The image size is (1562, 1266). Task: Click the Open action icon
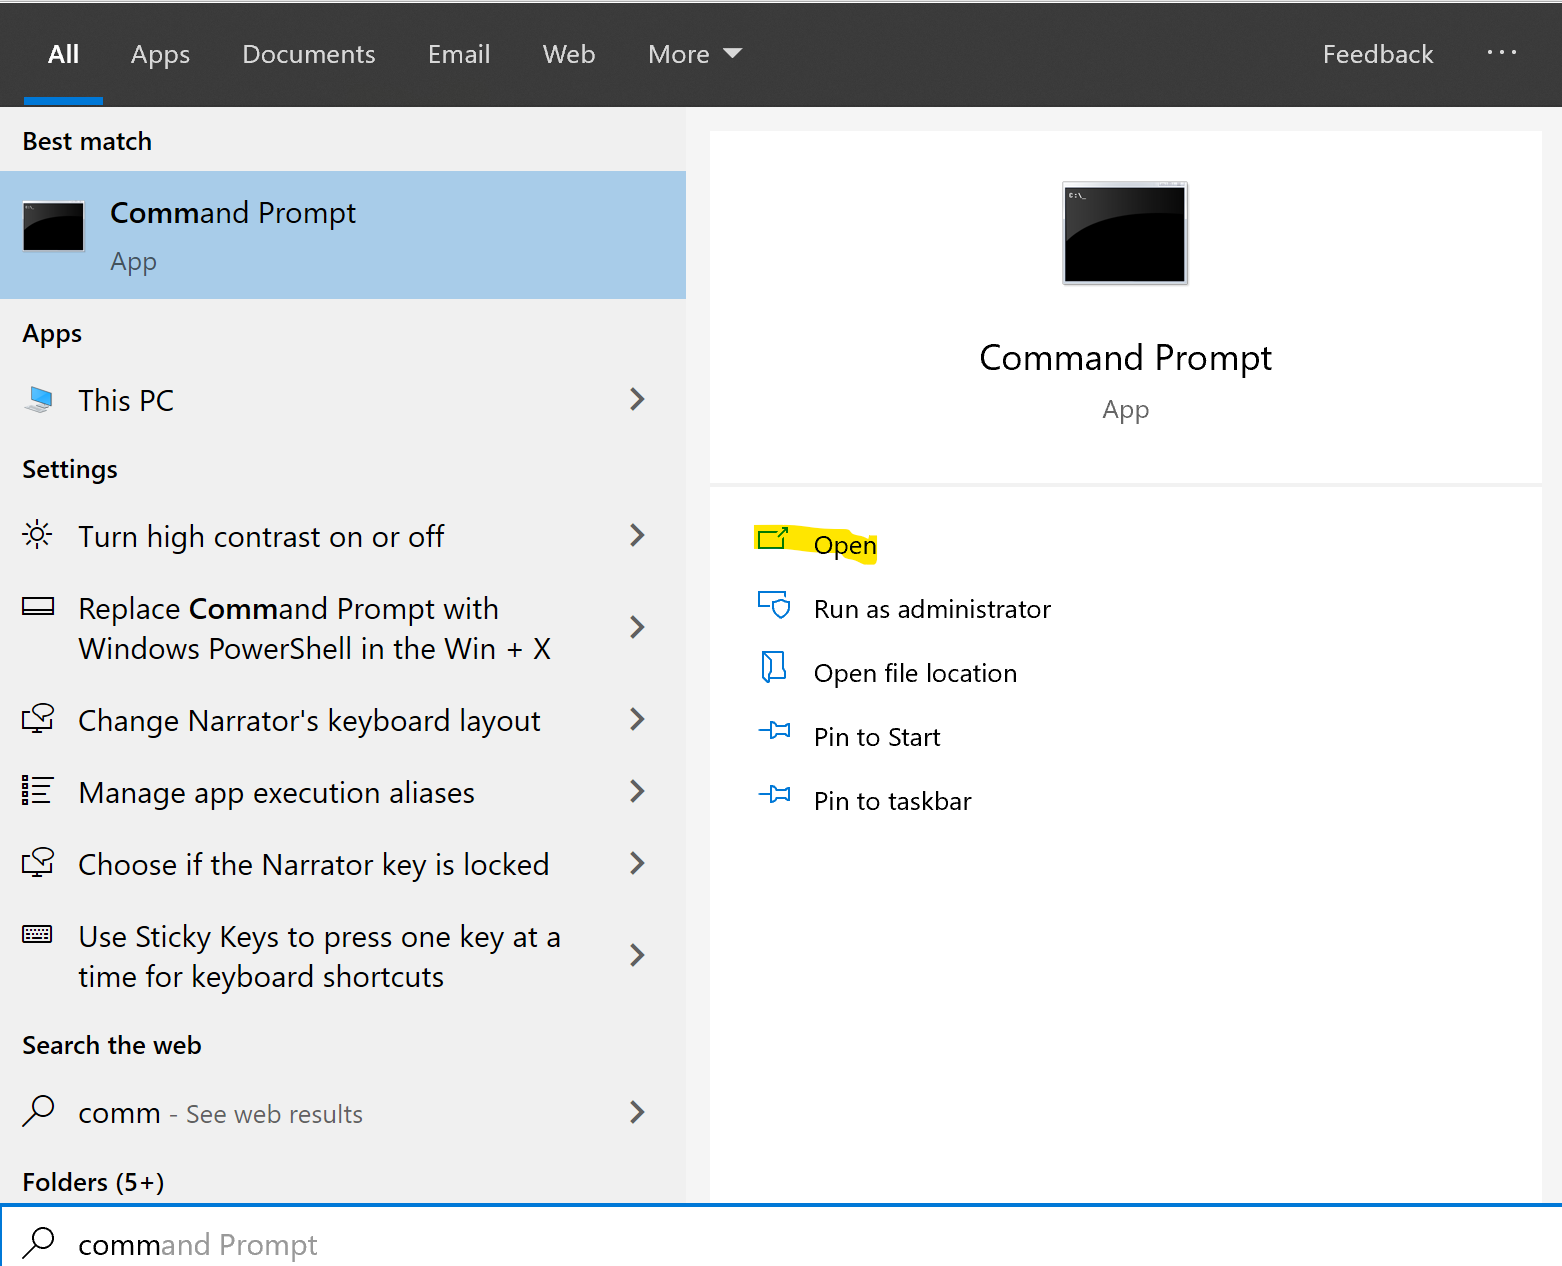point(773,539)
